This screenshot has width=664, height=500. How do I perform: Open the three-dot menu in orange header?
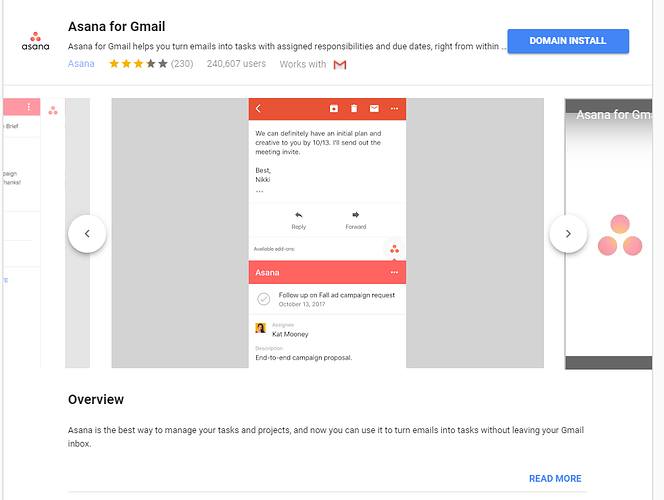tap(394, 109)
